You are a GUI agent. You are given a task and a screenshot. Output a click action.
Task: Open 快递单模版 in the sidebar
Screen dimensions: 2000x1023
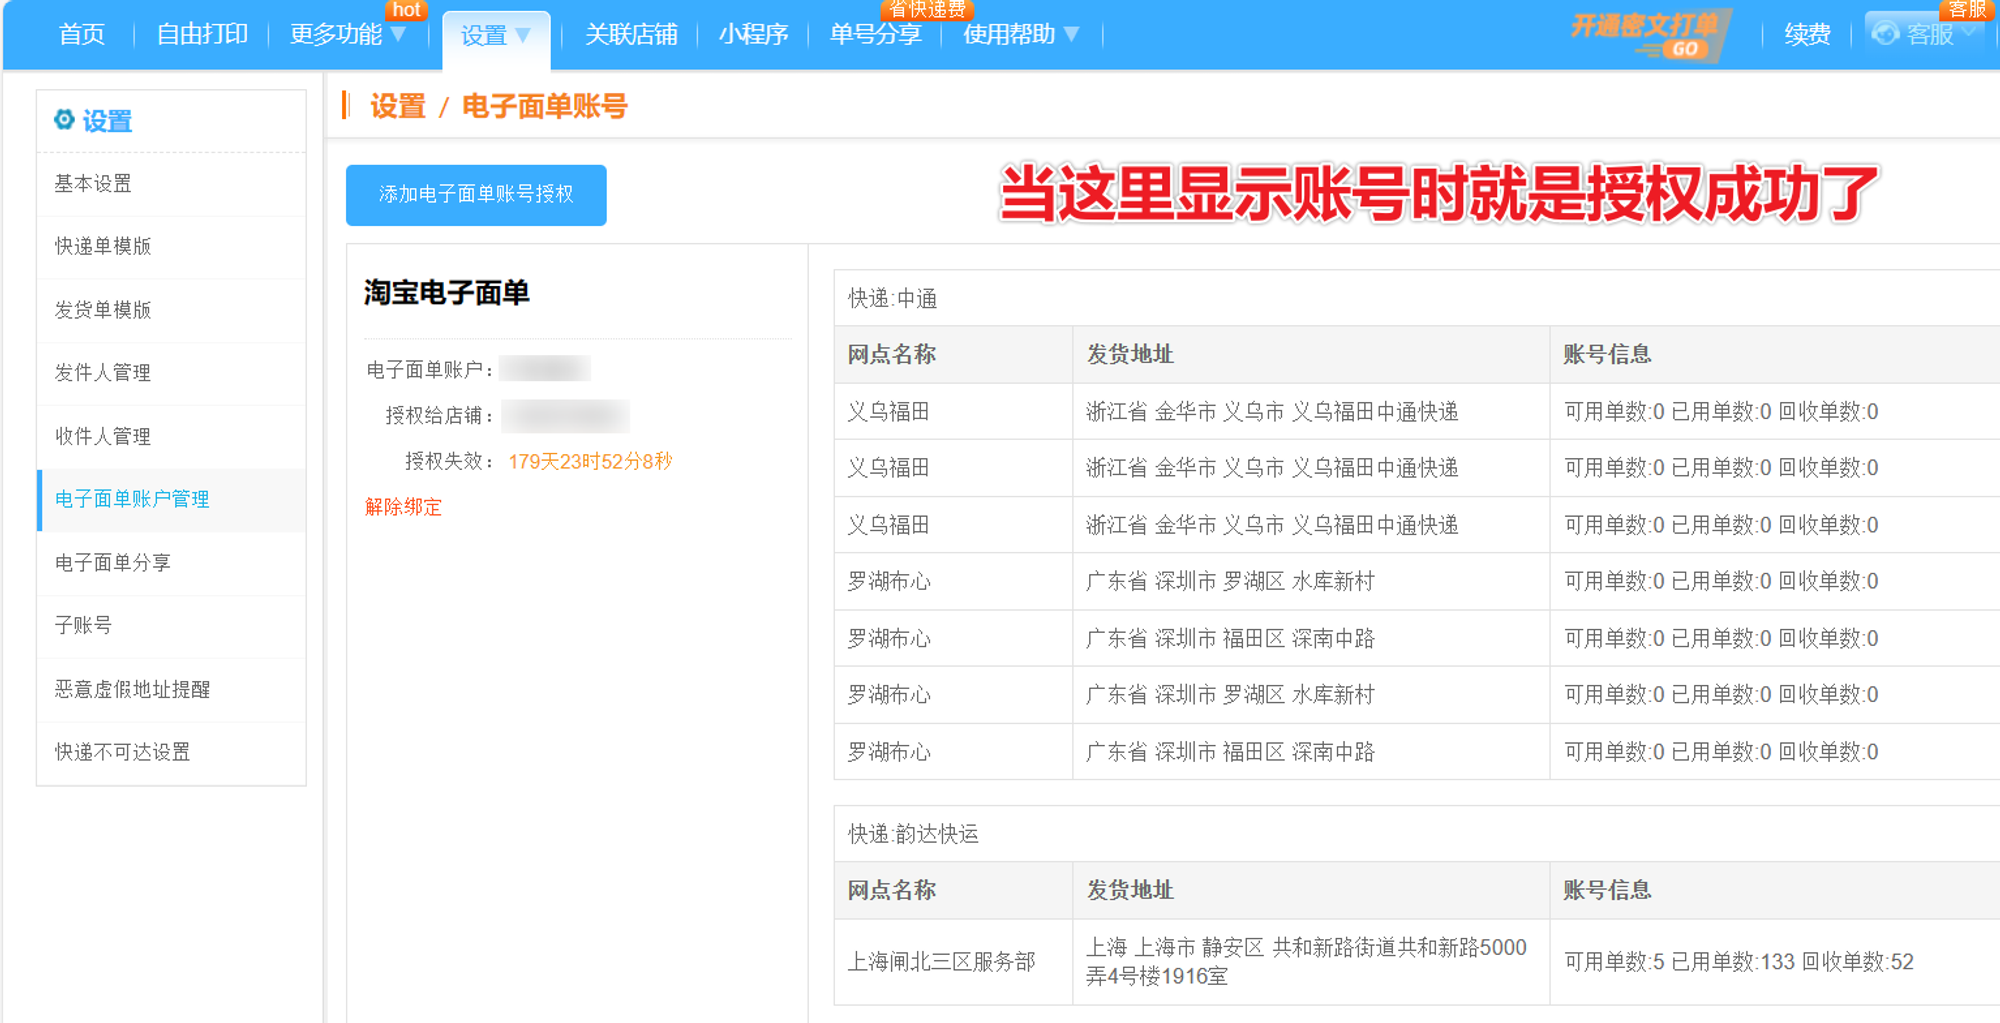[171, 246]
